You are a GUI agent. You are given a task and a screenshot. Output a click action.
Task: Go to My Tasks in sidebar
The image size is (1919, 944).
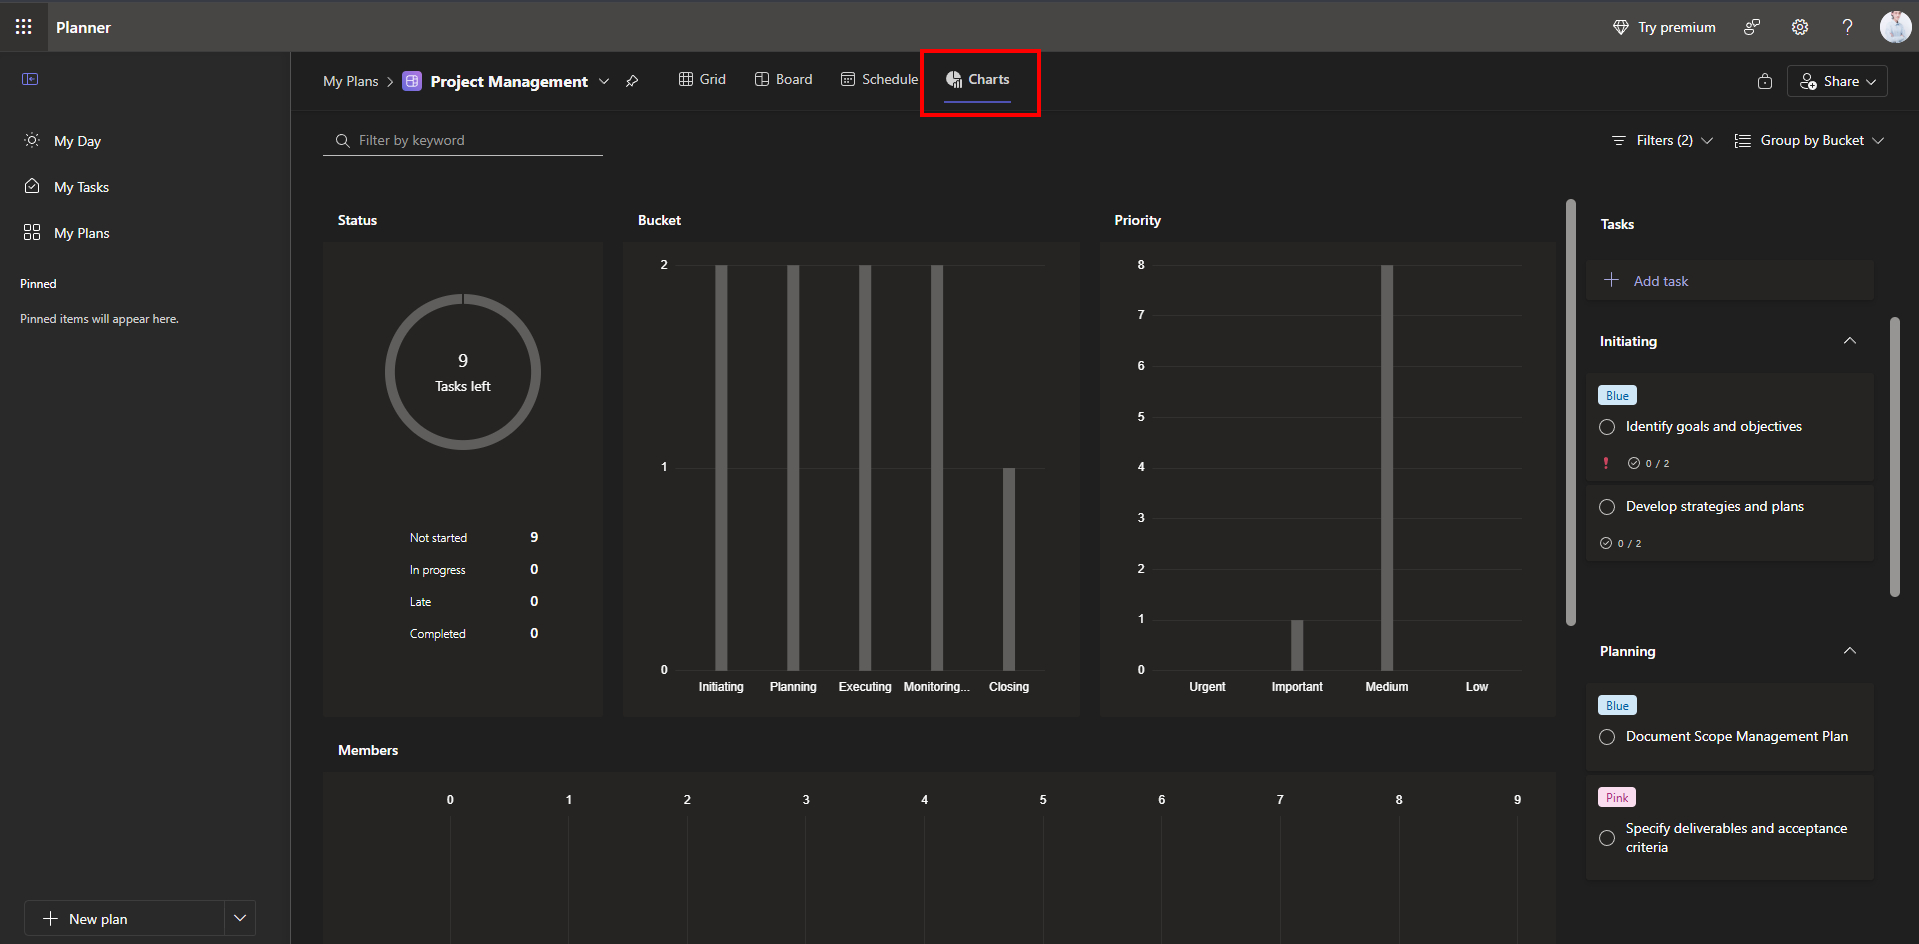[81, 187]
